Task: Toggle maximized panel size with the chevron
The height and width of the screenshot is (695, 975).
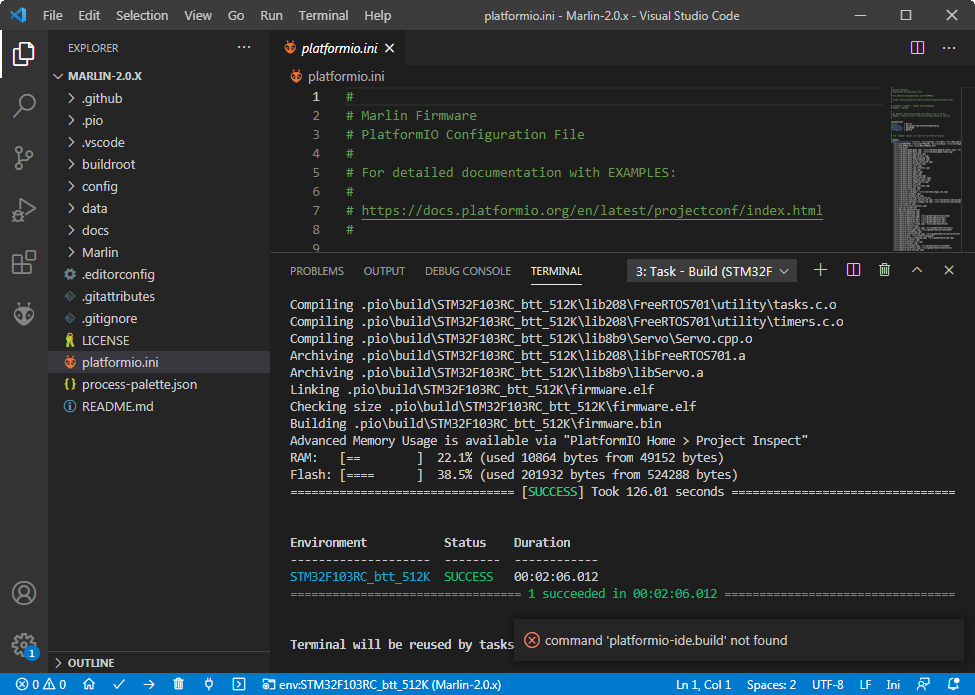Action: 917,270
